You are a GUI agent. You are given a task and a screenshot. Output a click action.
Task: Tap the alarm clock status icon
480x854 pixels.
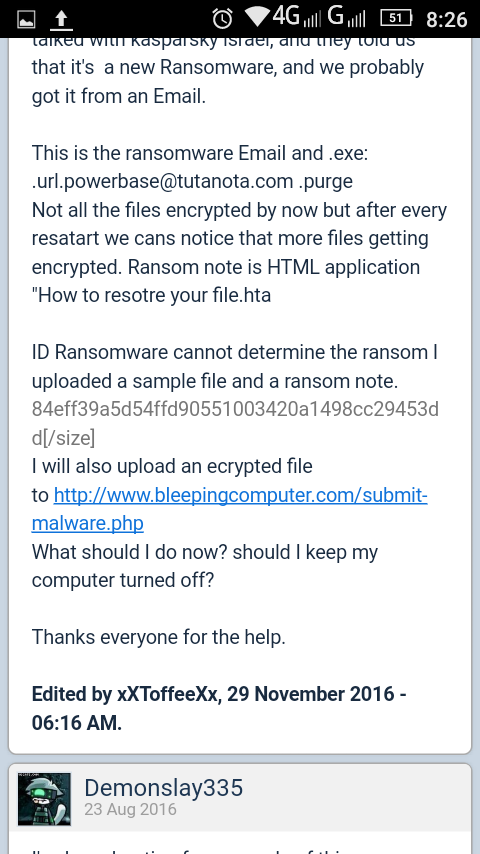click(x=222, y=20)
